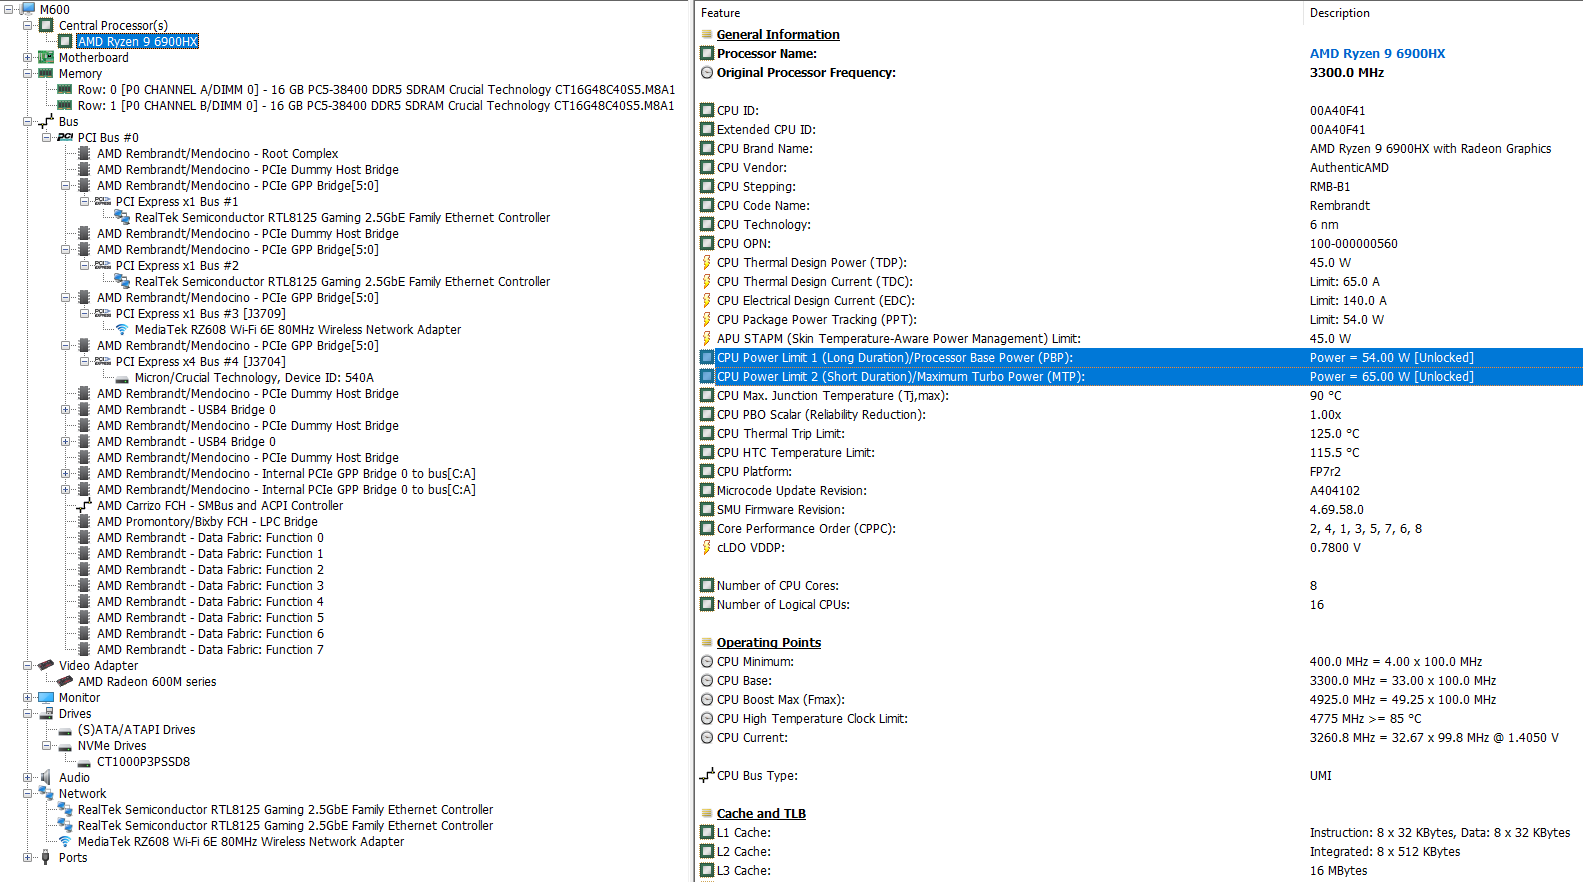
Task: Click the Central Processor(s) chip icon
Action: click(46, 25)
